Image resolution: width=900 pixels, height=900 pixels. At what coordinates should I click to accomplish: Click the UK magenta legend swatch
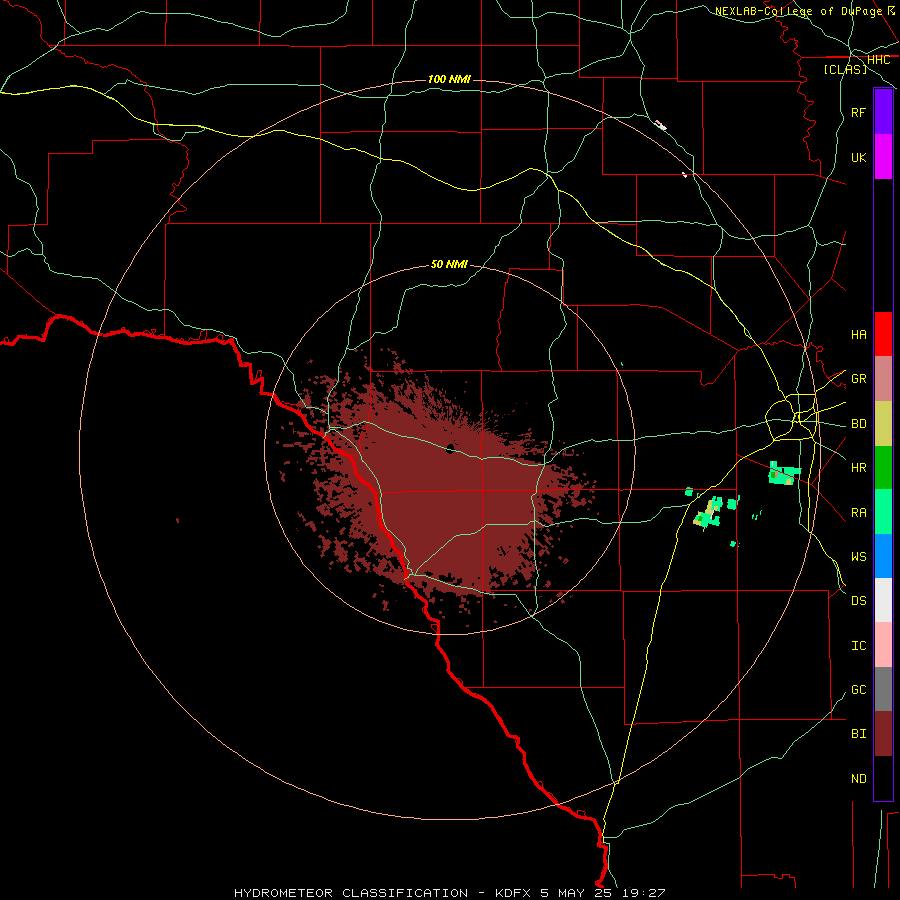coord(883,157)
